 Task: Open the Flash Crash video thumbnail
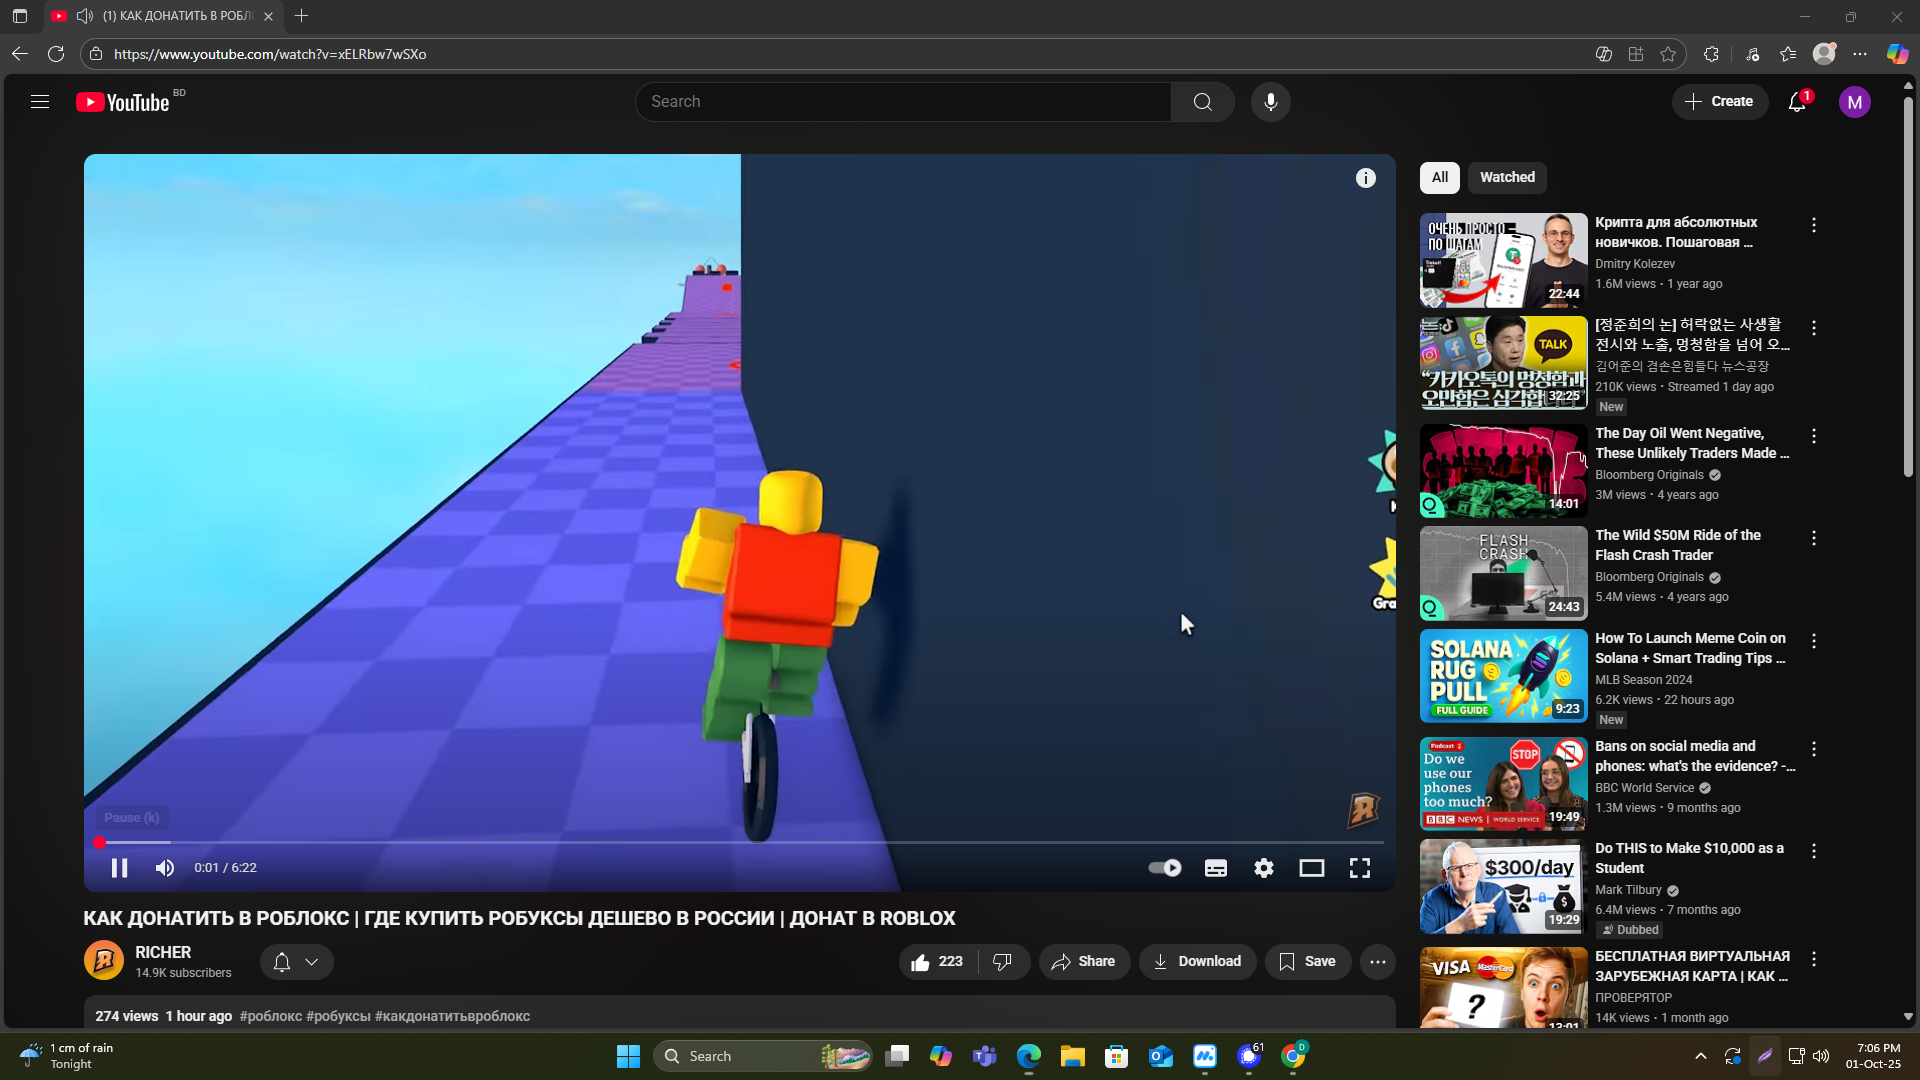(x=1504, y=574)
